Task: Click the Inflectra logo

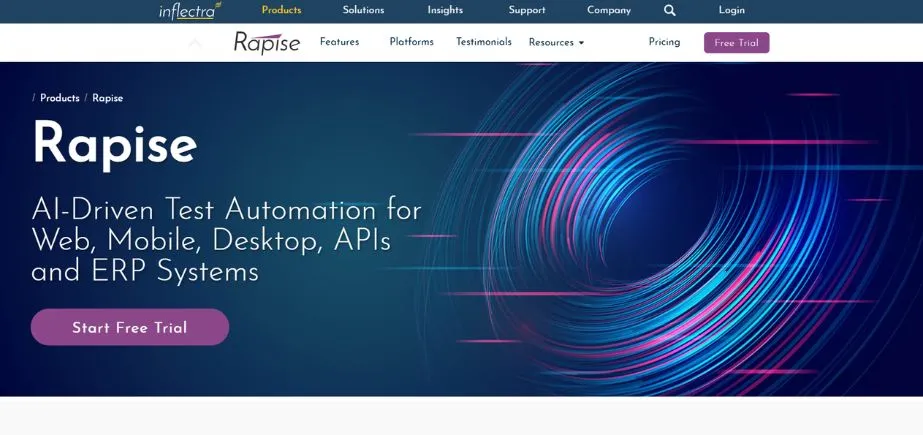Action: click(190, 11)
